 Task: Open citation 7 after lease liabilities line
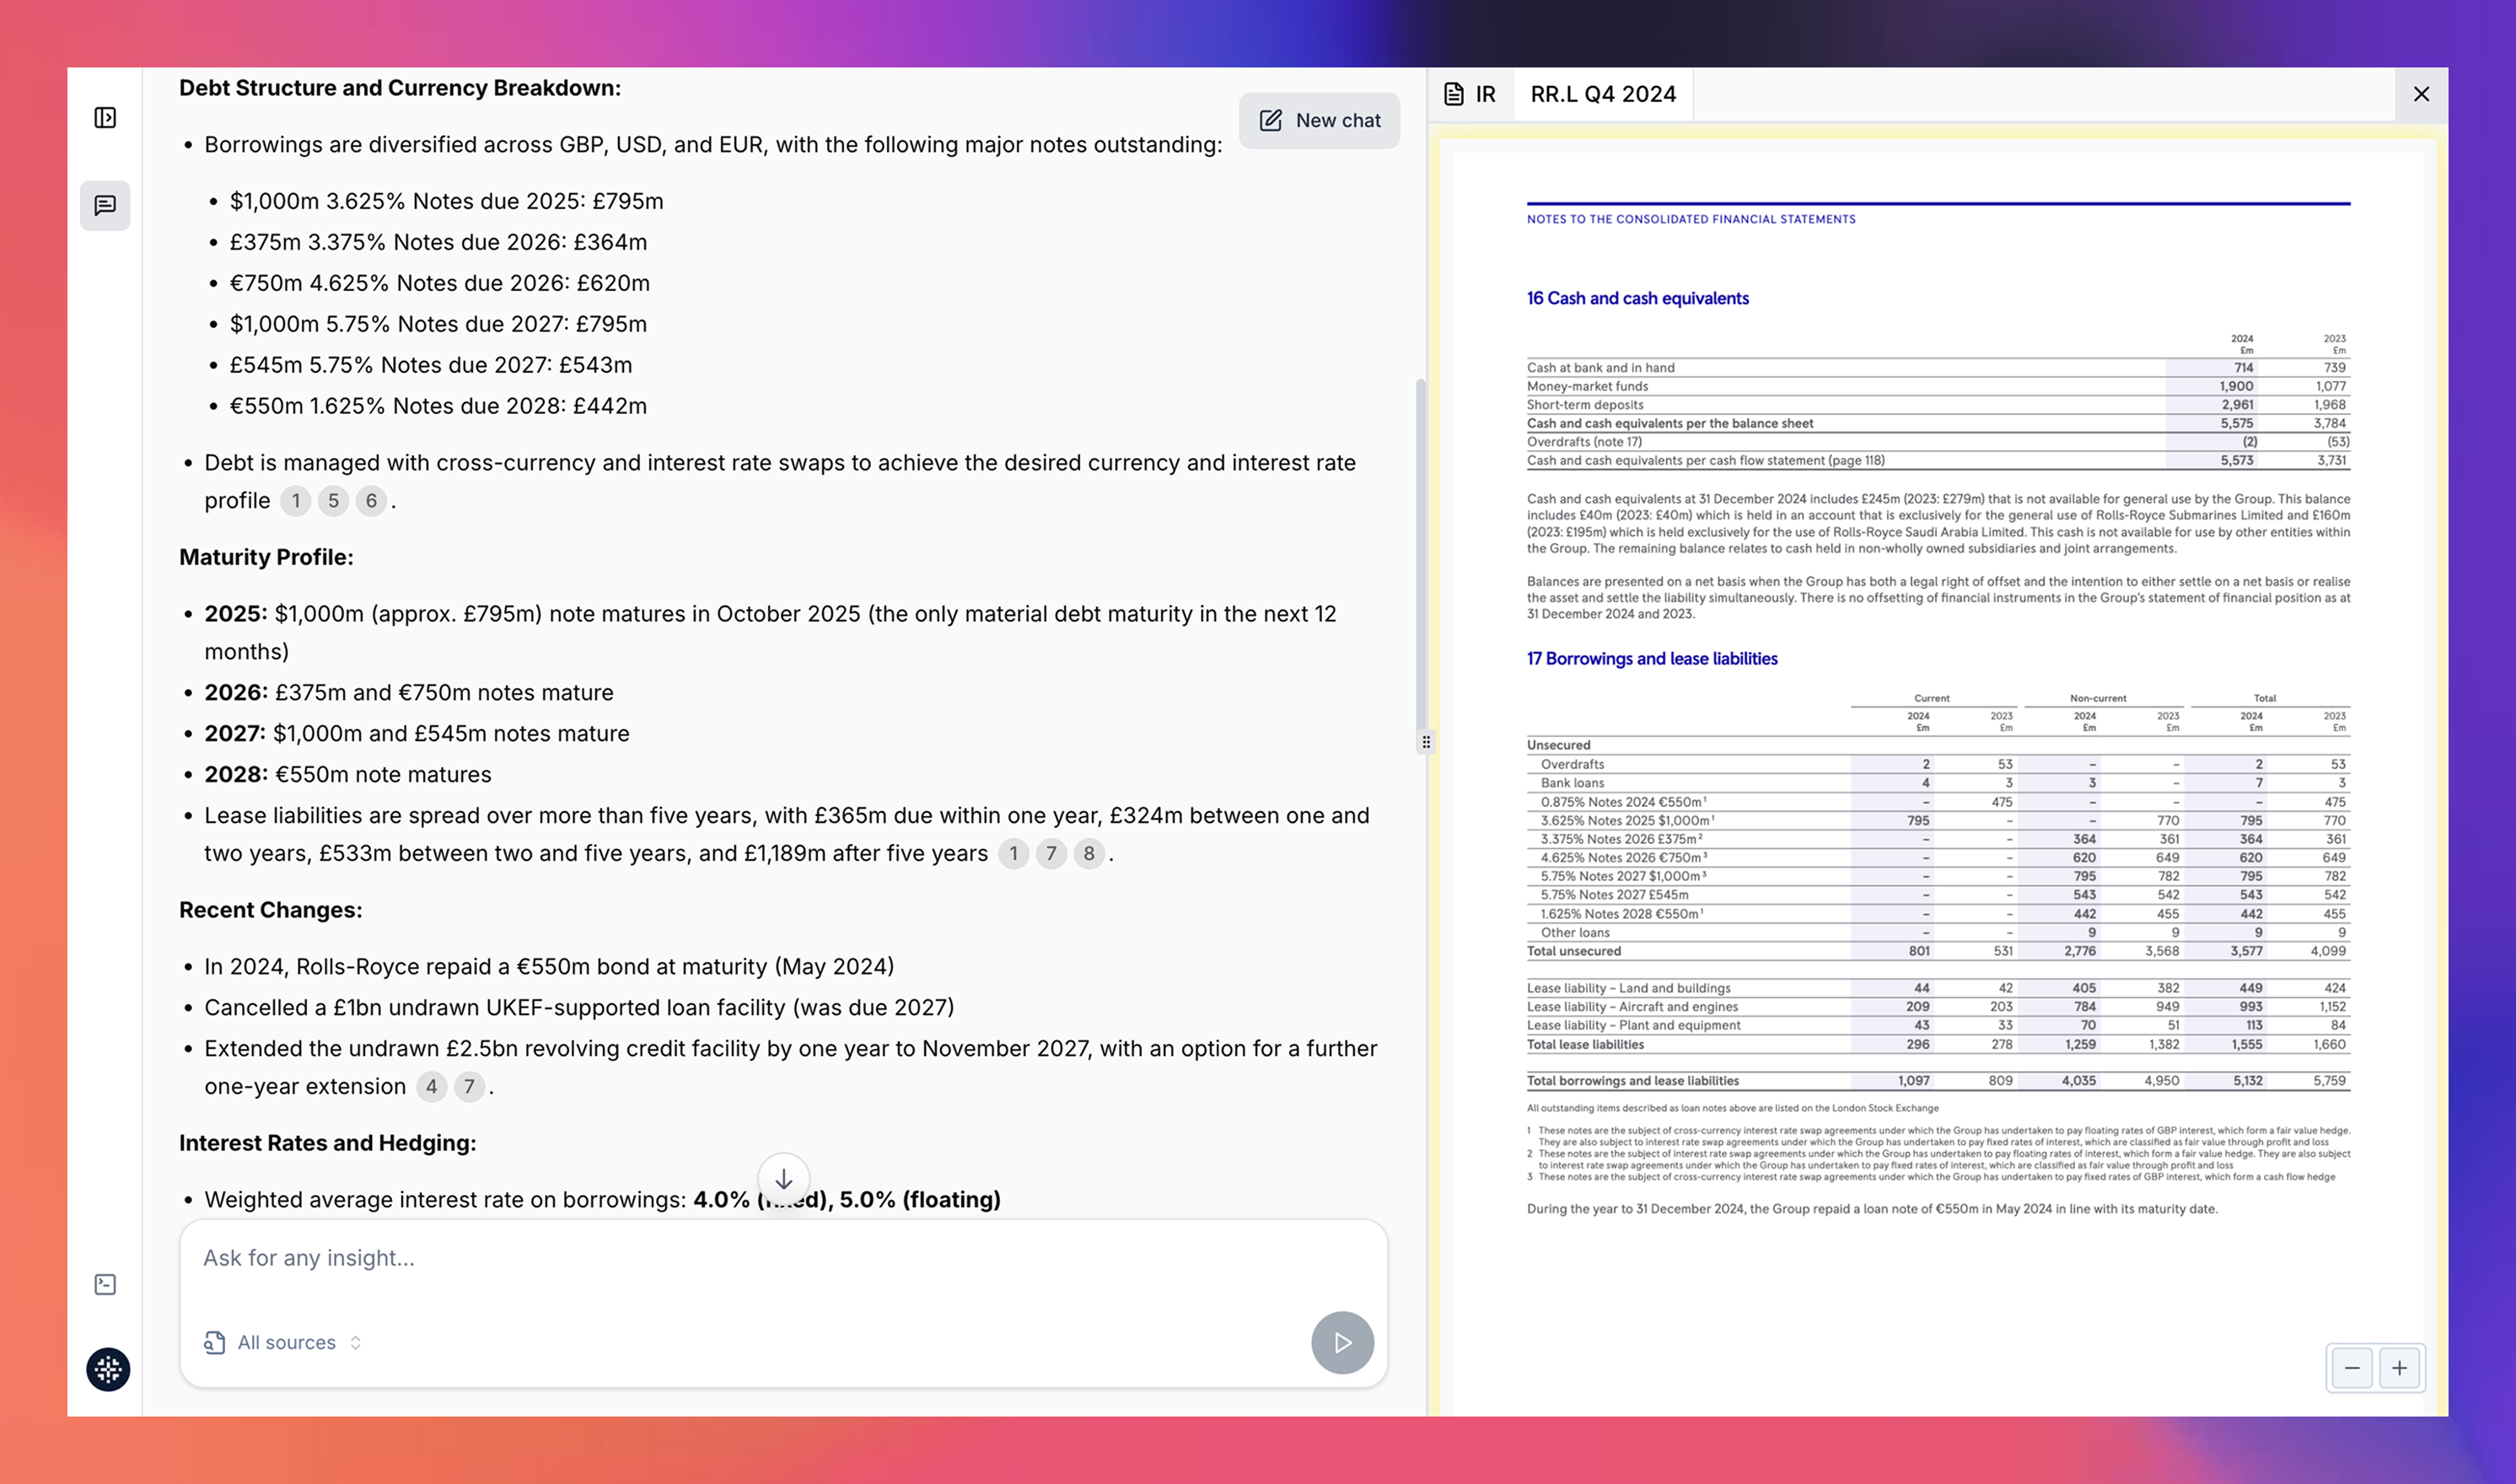pos(1051,854)
